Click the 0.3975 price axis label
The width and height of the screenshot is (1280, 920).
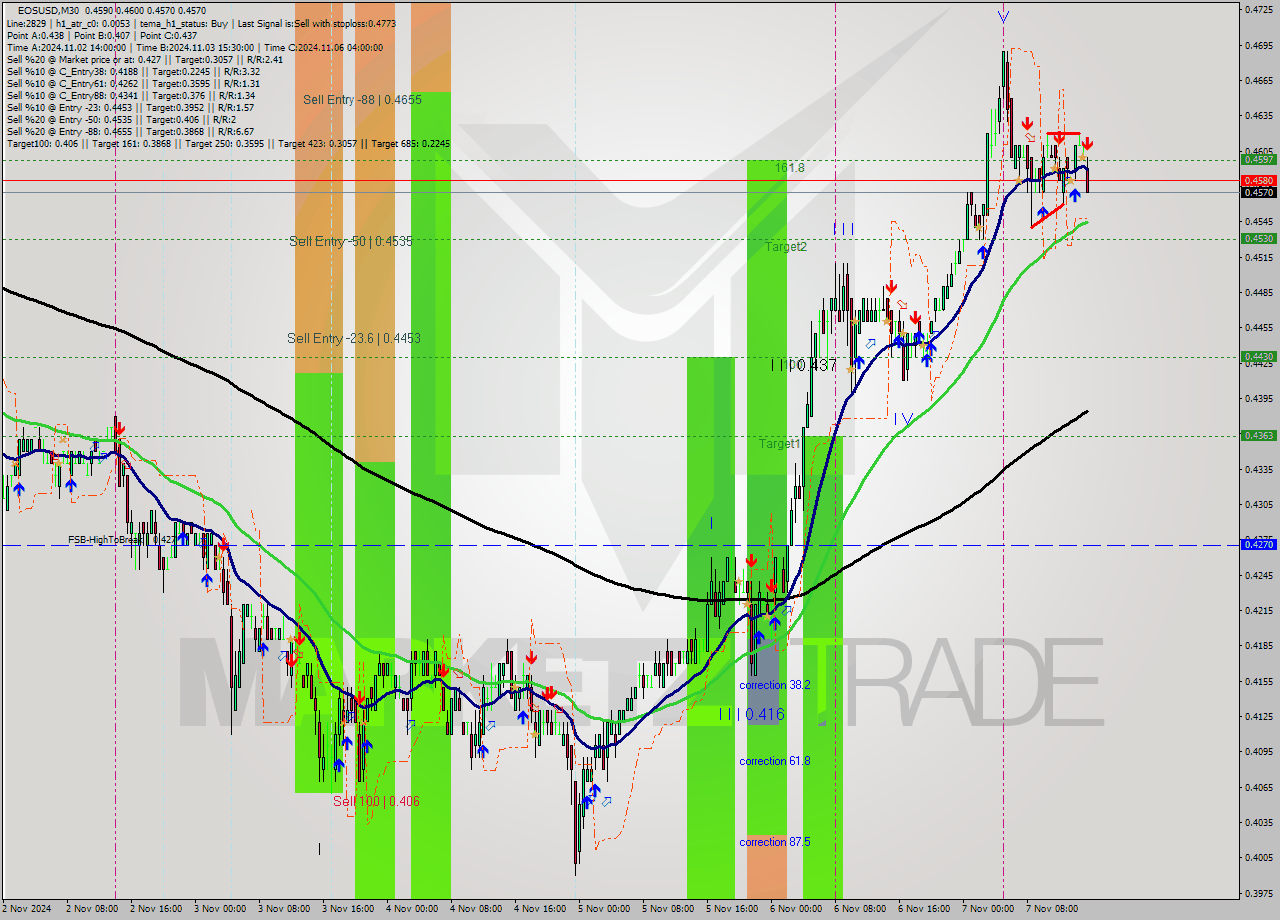(x=1258, y=893)
